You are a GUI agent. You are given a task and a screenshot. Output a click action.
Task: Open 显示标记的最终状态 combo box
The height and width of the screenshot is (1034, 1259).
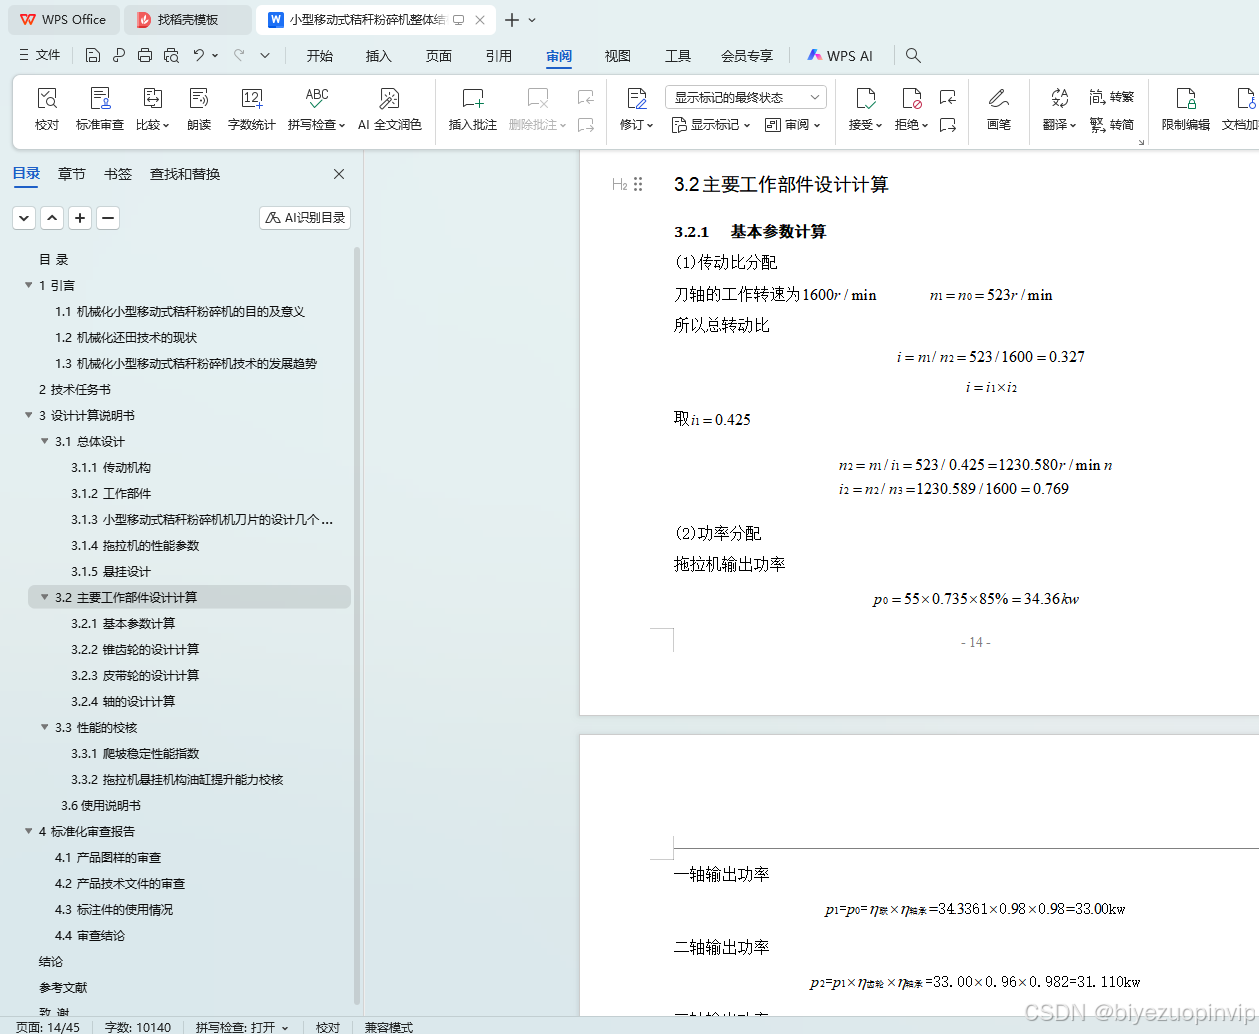pyautogui.click(x=745, y=97)
